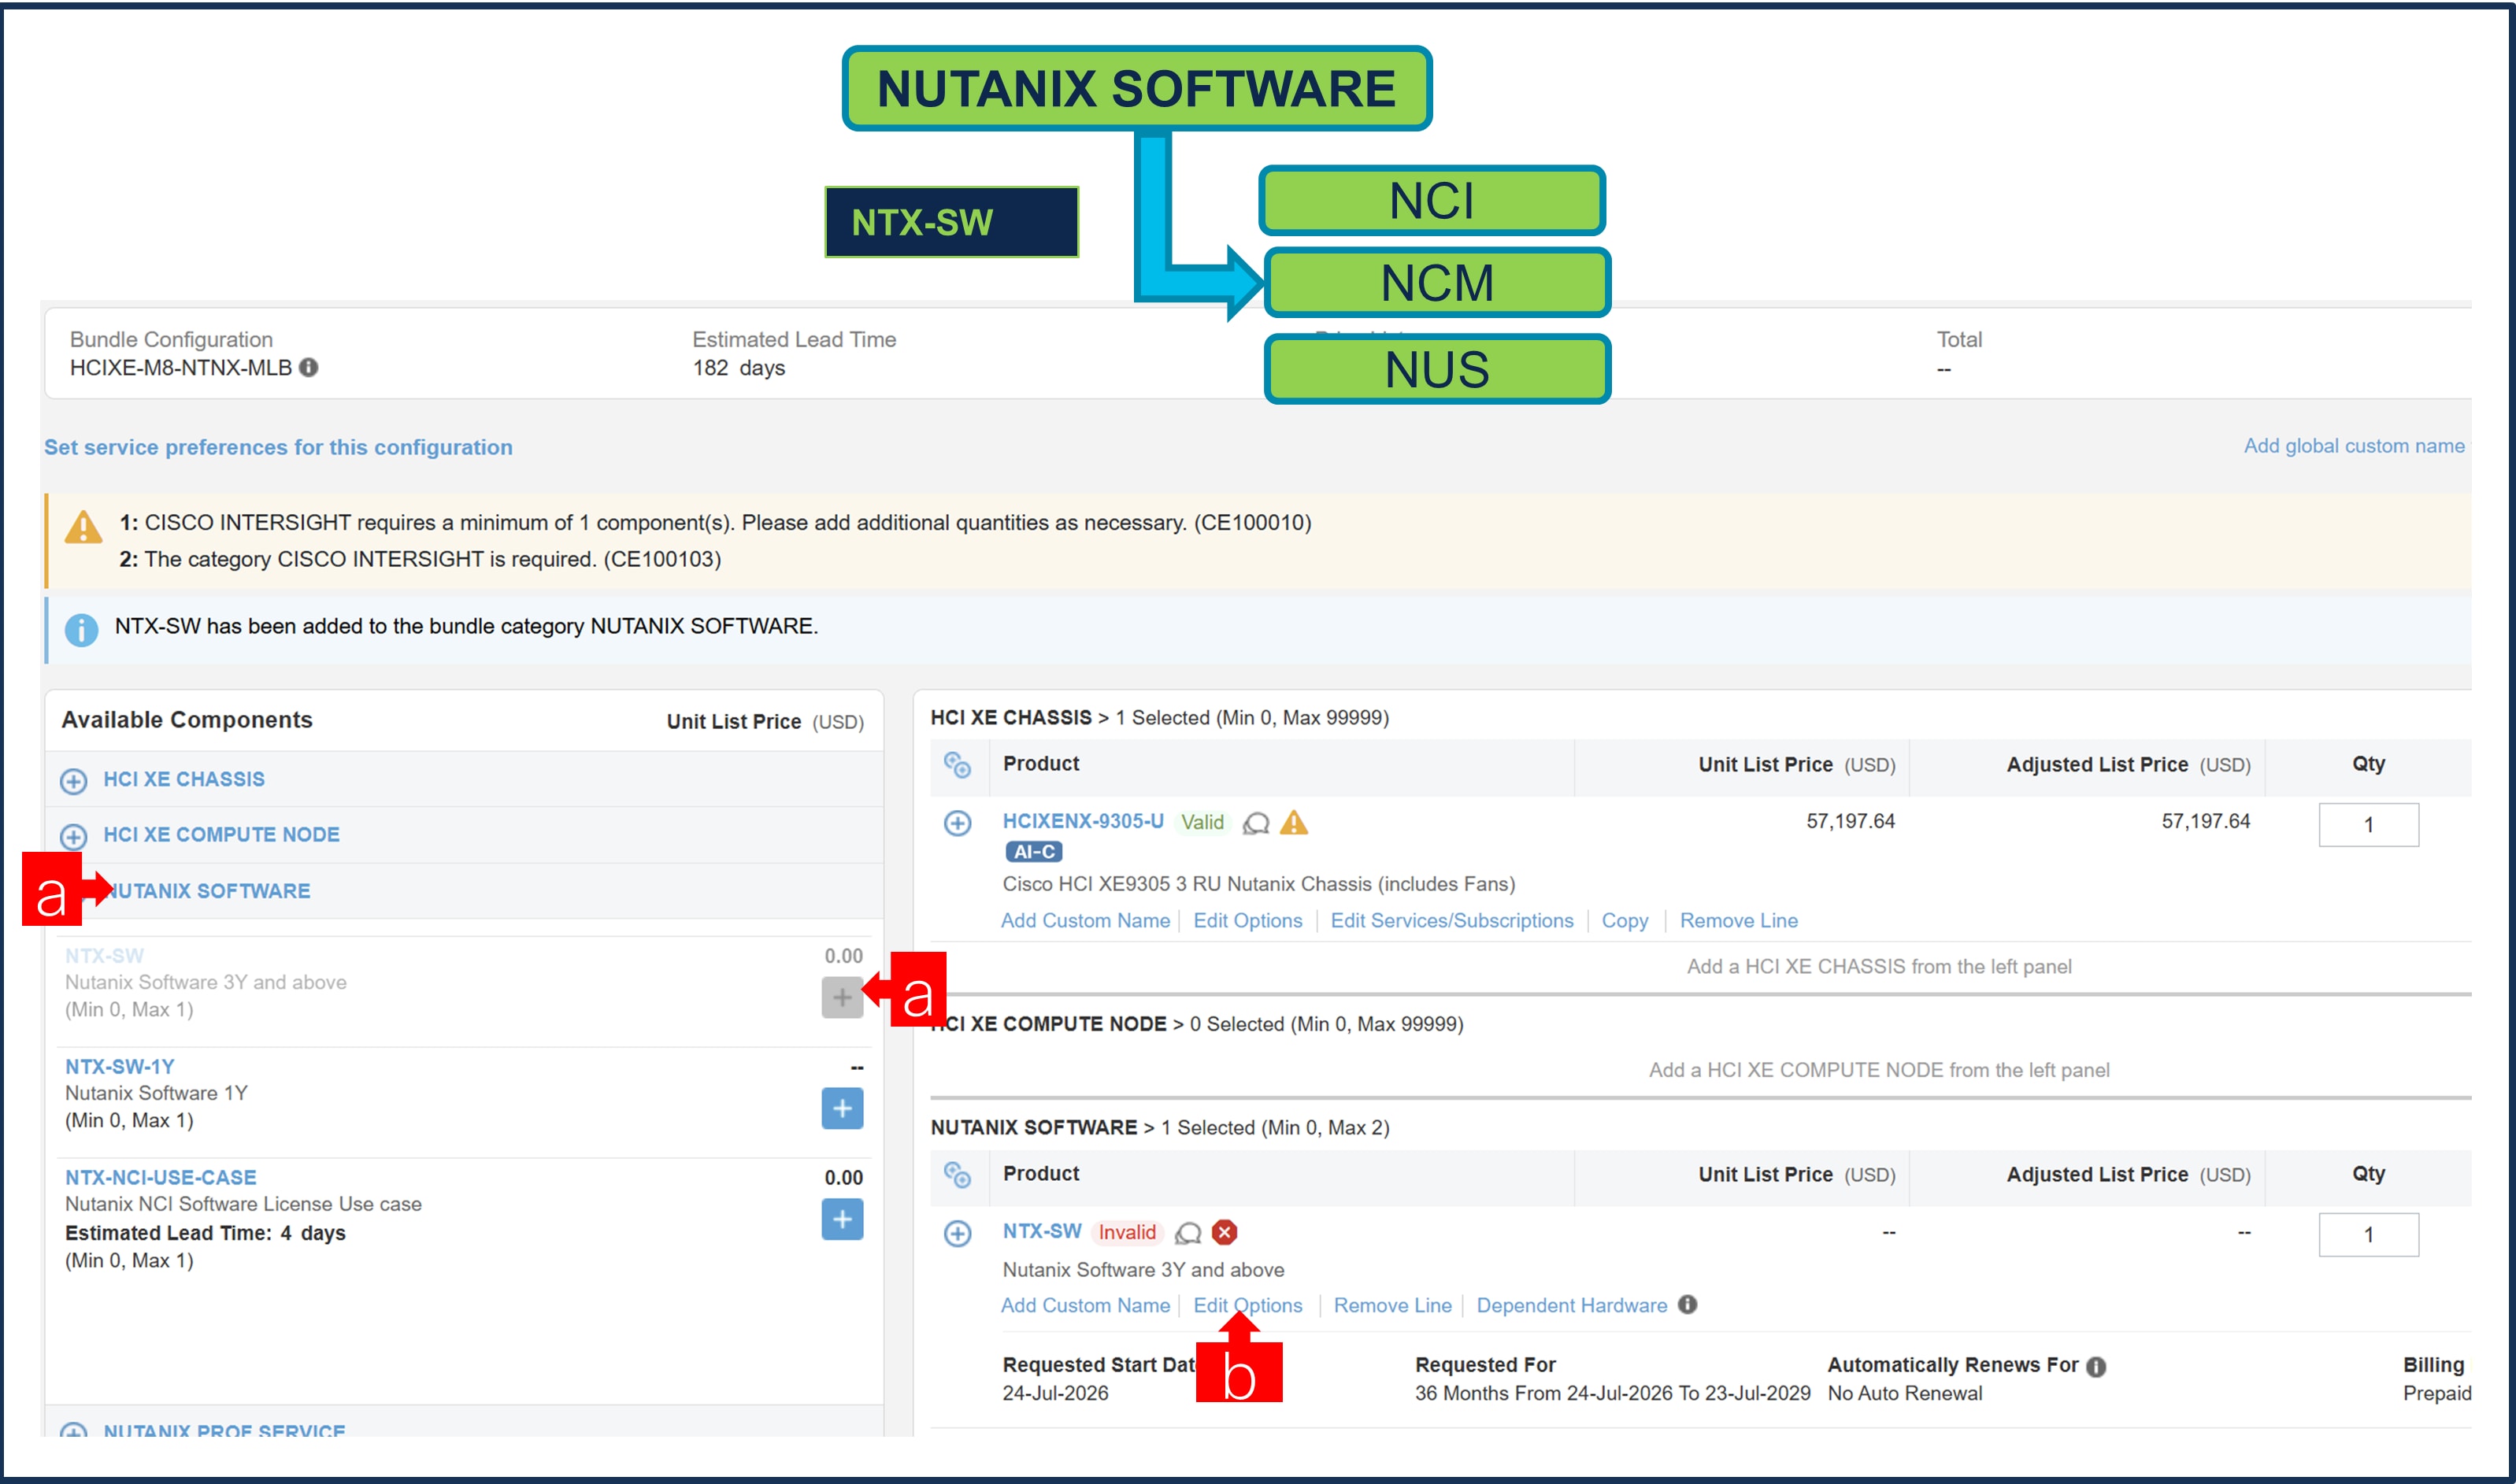Click the Estimated Lead Time 182 days value

[x=739, y=368]
